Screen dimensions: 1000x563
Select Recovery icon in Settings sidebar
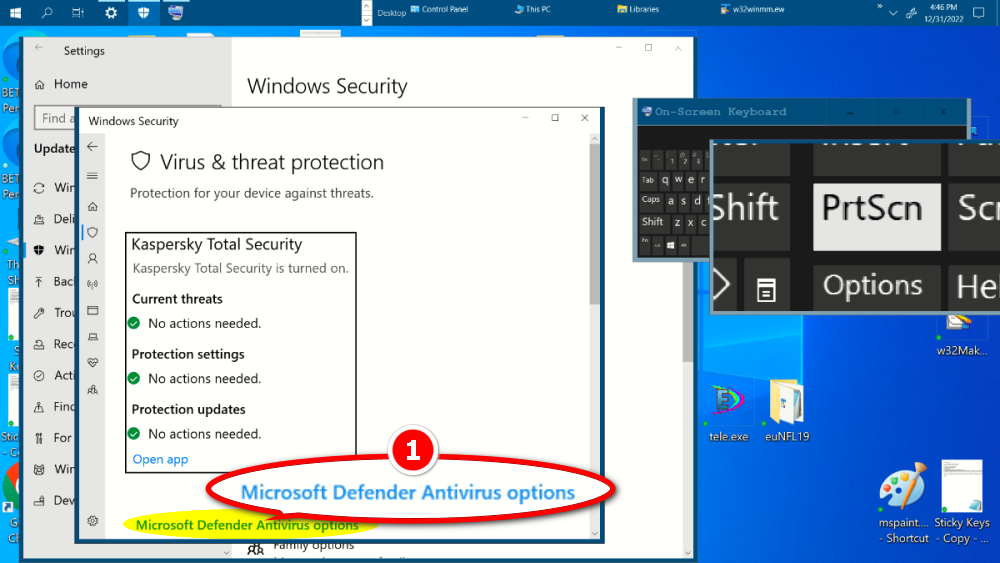pyautogui.click(x=40, y=344)
